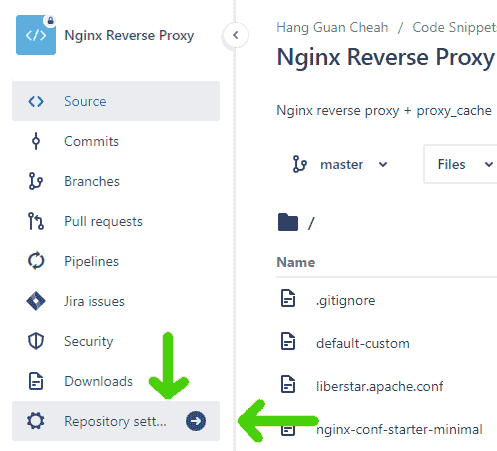This screenshot has height=451, width=497.
Task: Click the chevron next to master
Action: [x=383, y=164]
